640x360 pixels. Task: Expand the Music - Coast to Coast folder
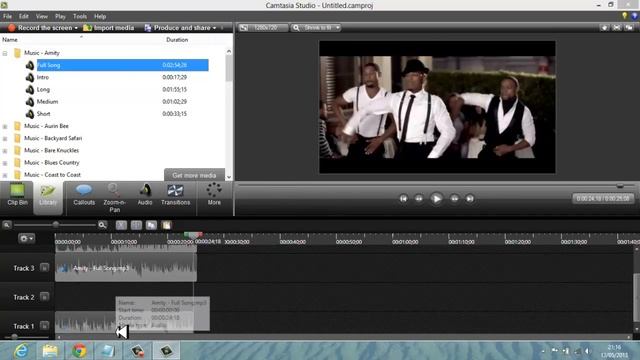[x=5, y=176]
